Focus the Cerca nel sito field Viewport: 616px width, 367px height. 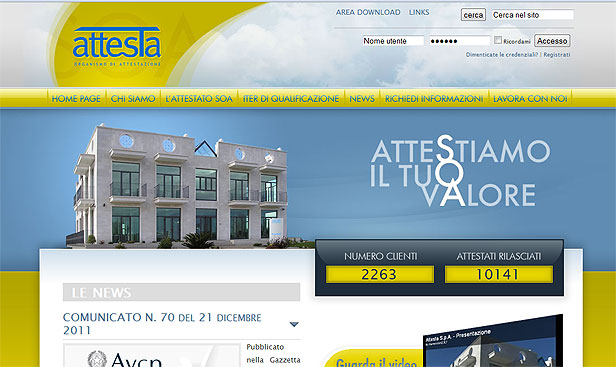pos(533,15)
